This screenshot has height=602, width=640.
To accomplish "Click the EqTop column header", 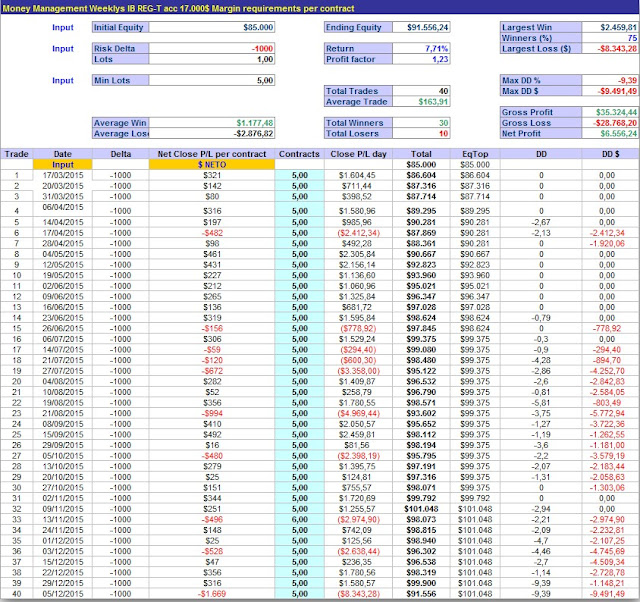I will click(475, 154).
